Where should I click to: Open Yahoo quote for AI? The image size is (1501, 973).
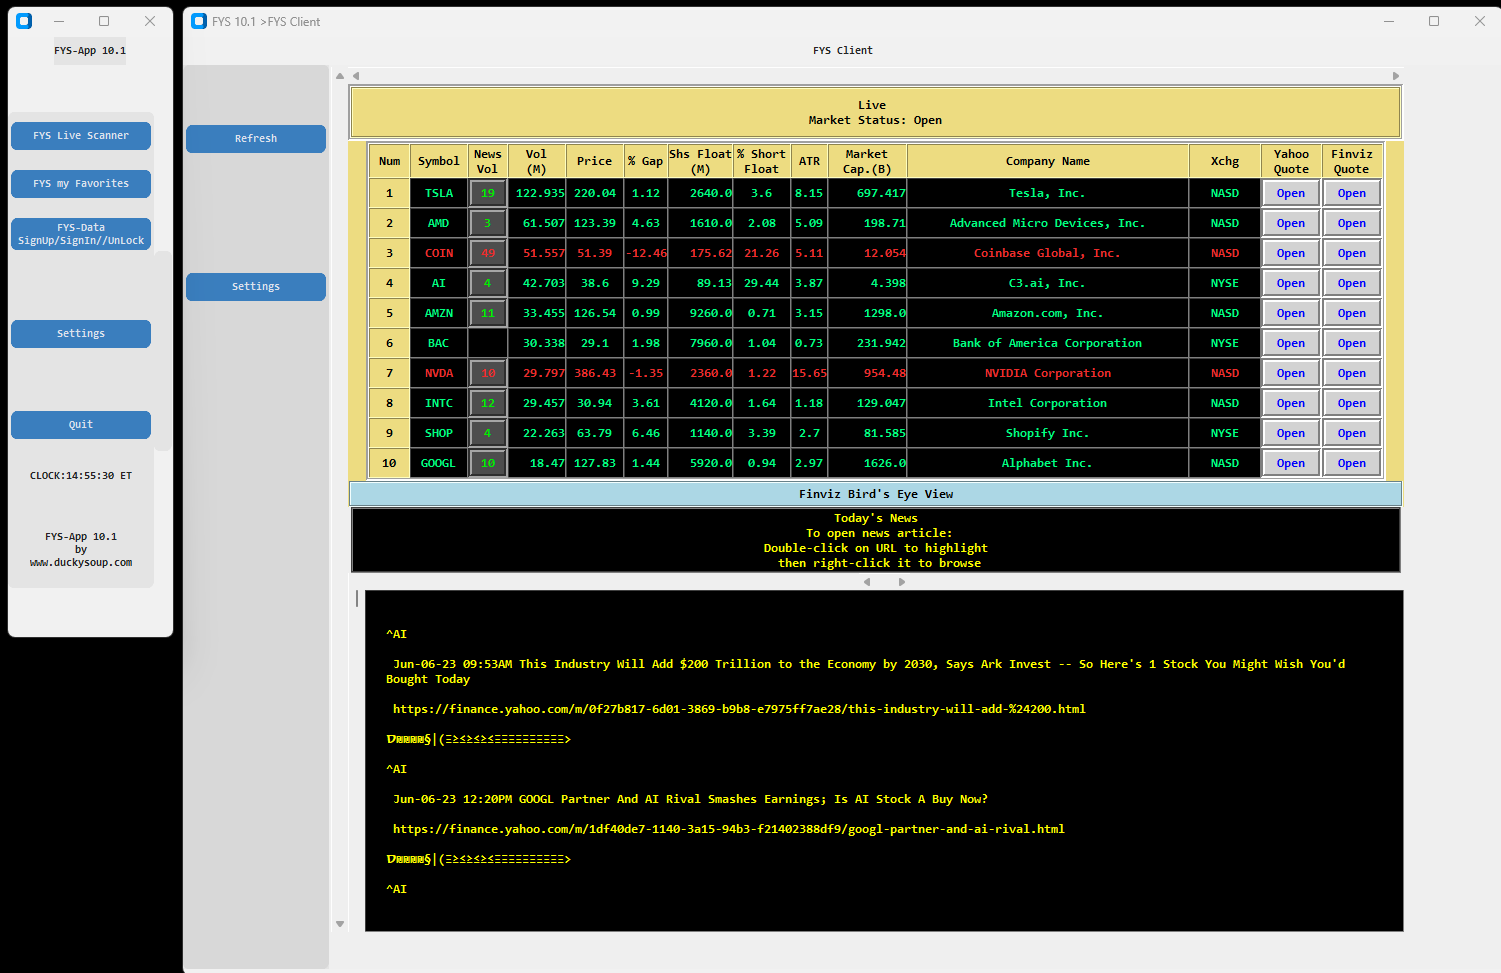click(1290, 284)
